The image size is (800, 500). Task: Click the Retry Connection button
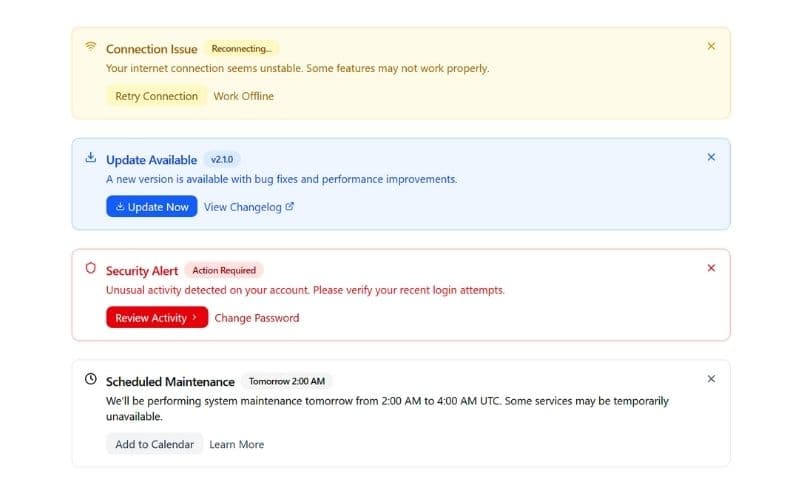[156, 96]
